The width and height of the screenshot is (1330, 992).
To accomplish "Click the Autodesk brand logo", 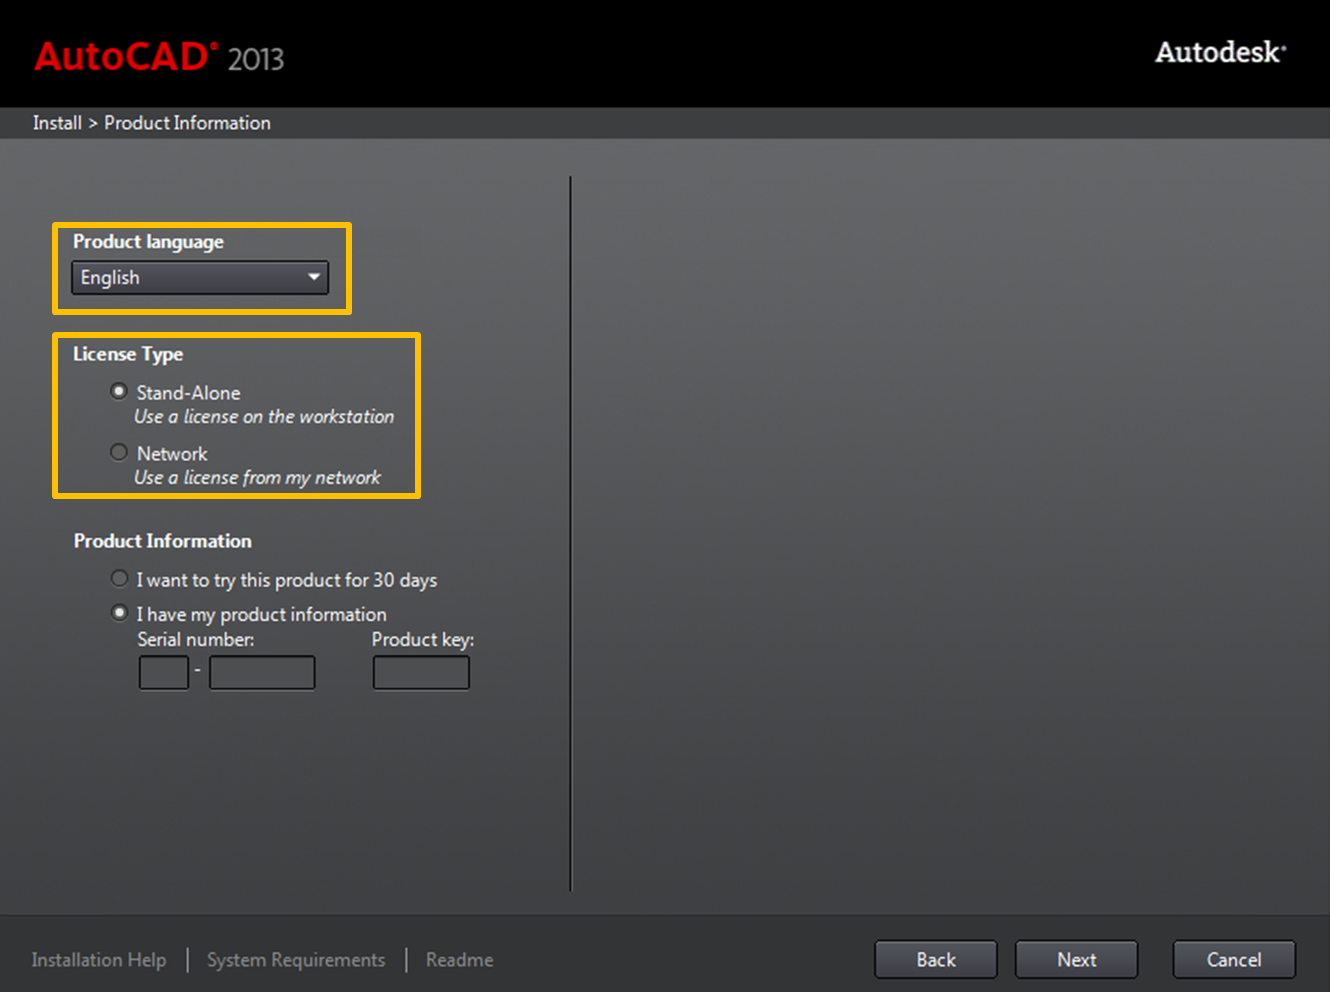I will tap(1220, 52).
